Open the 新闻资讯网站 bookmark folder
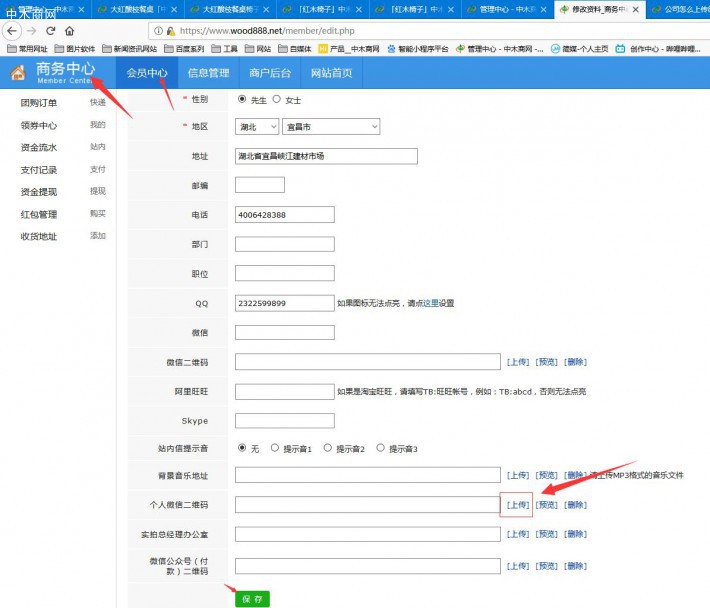Viewport: 710px width, 608px height. click(x=130, y=49)
